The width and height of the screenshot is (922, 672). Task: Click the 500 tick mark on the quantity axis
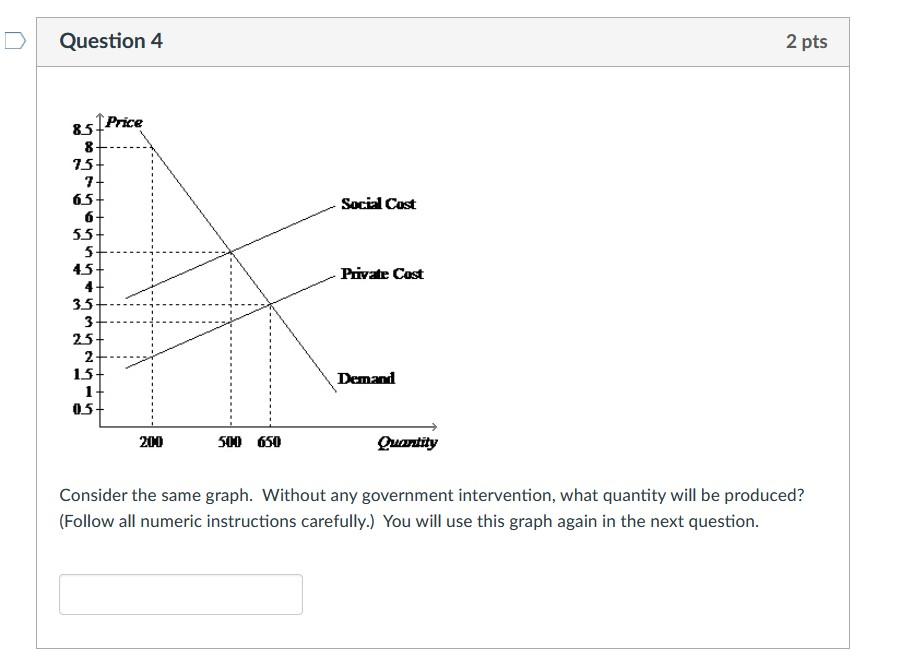tap(228, 440)
